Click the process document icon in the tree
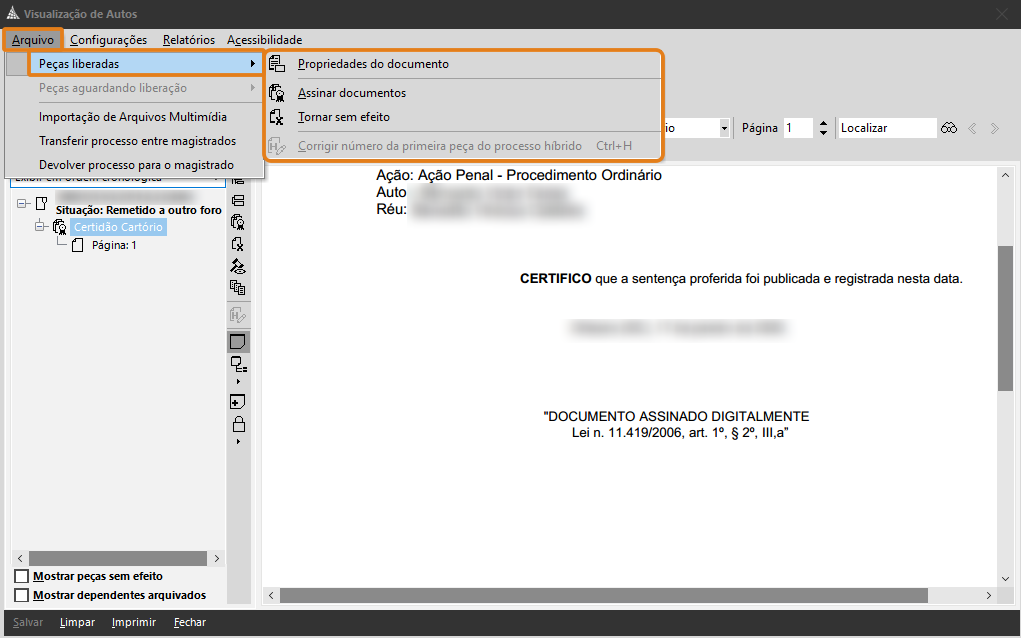 pyautogui.click(x=42, y=203)
